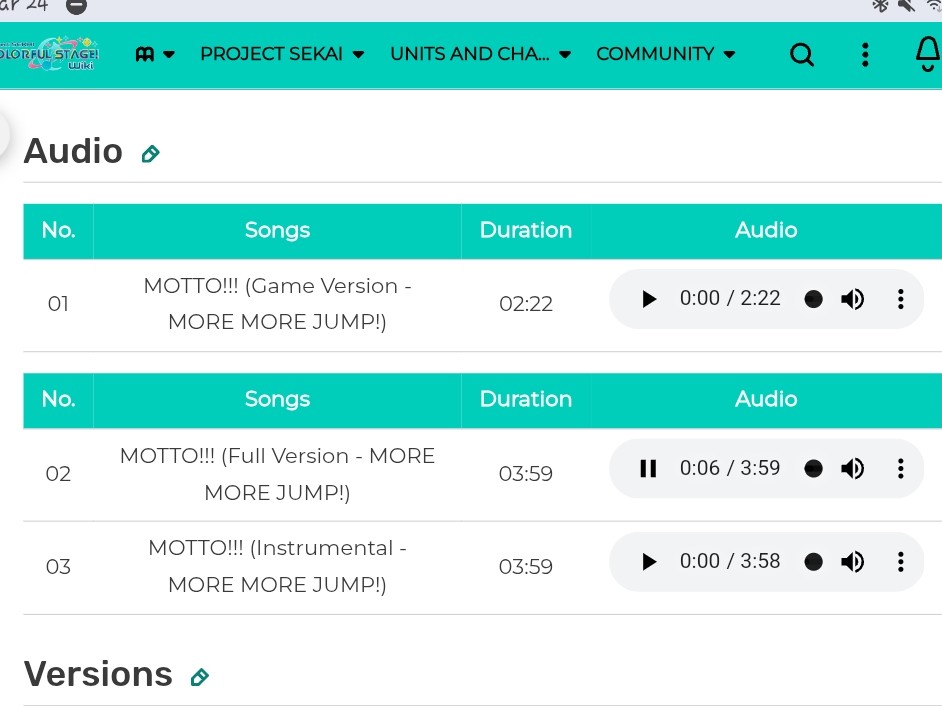Viewport: 942px width, 706px height.
Task: Click the Colorful Stage wiki logo
Action: click(55, 55)
